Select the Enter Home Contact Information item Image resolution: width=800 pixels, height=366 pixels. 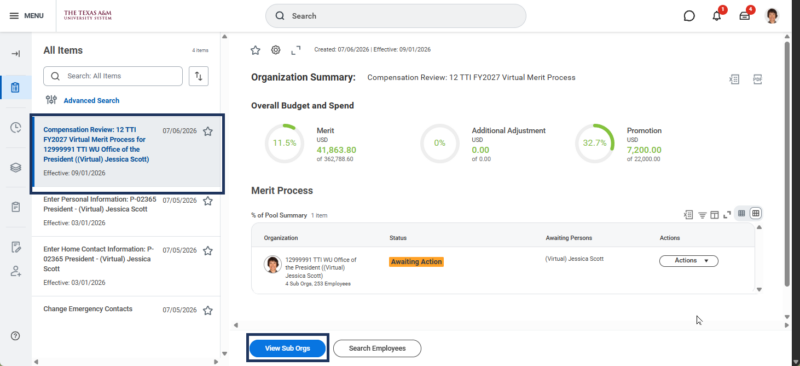(x=126, y=266)
